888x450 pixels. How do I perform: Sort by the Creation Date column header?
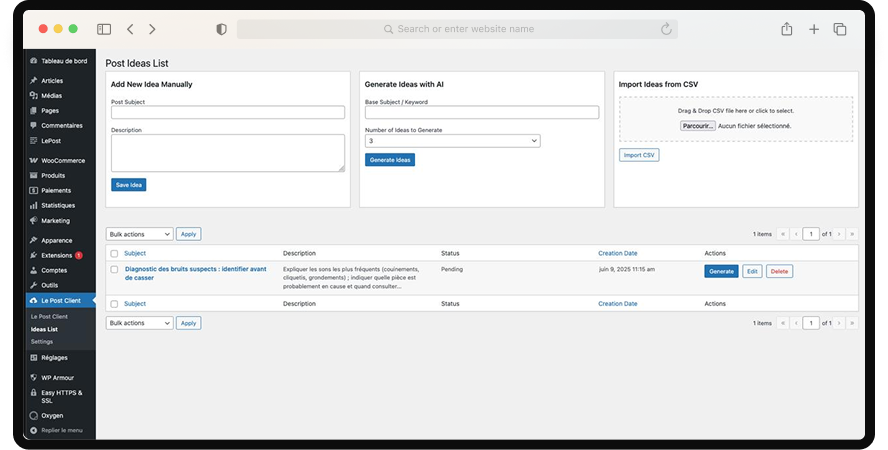pyautogui.click(x=617, y=253)
